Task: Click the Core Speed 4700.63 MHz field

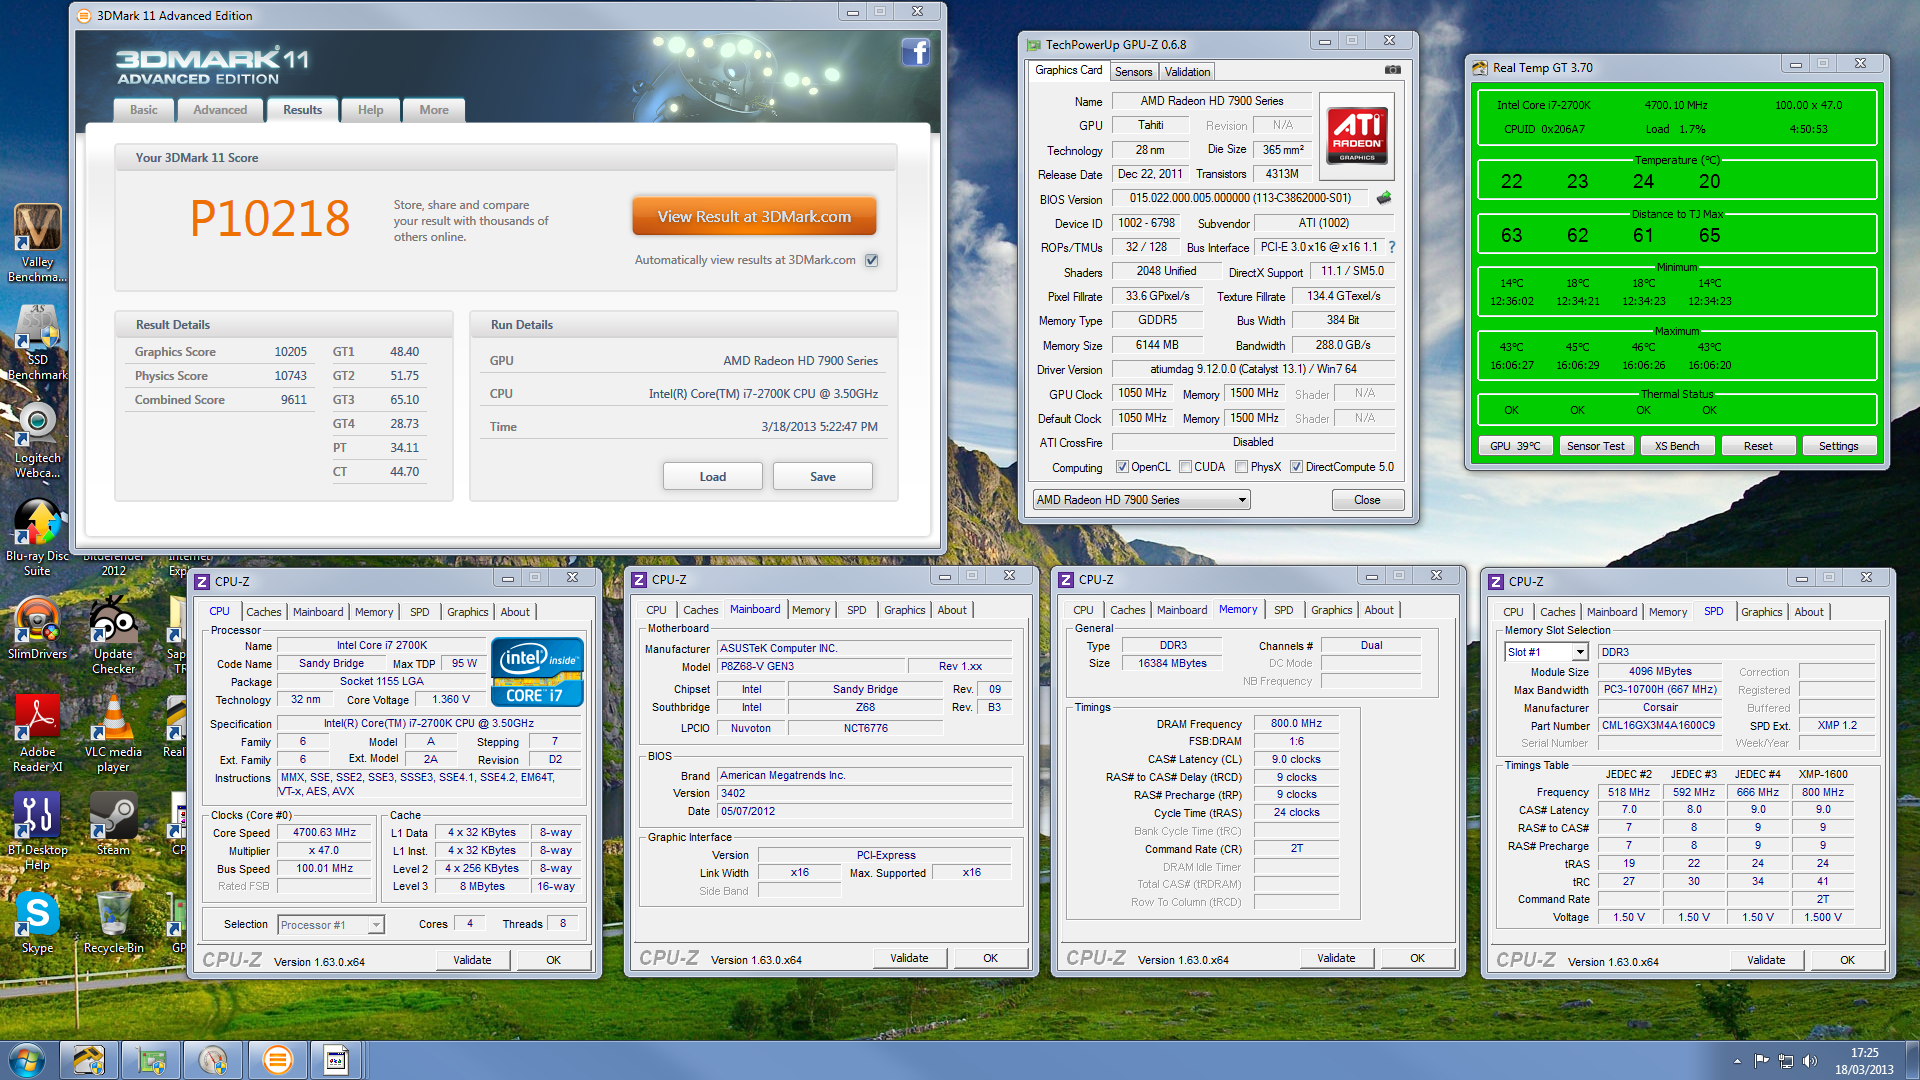Action: coord(324,833)
